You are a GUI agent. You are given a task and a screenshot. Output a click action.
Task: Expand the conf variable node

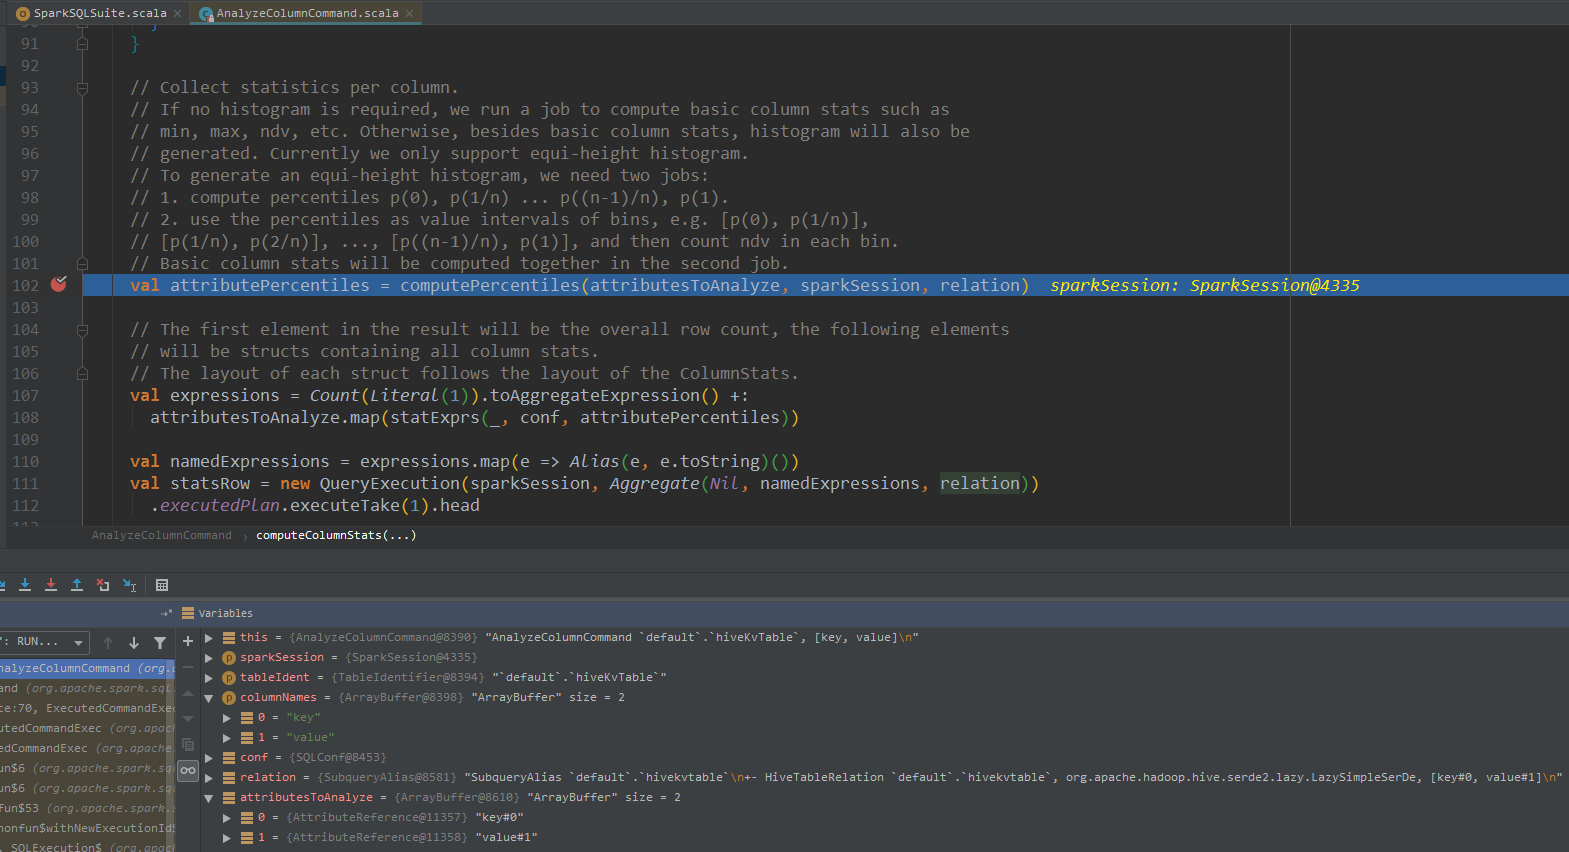(x=209, y=758)
